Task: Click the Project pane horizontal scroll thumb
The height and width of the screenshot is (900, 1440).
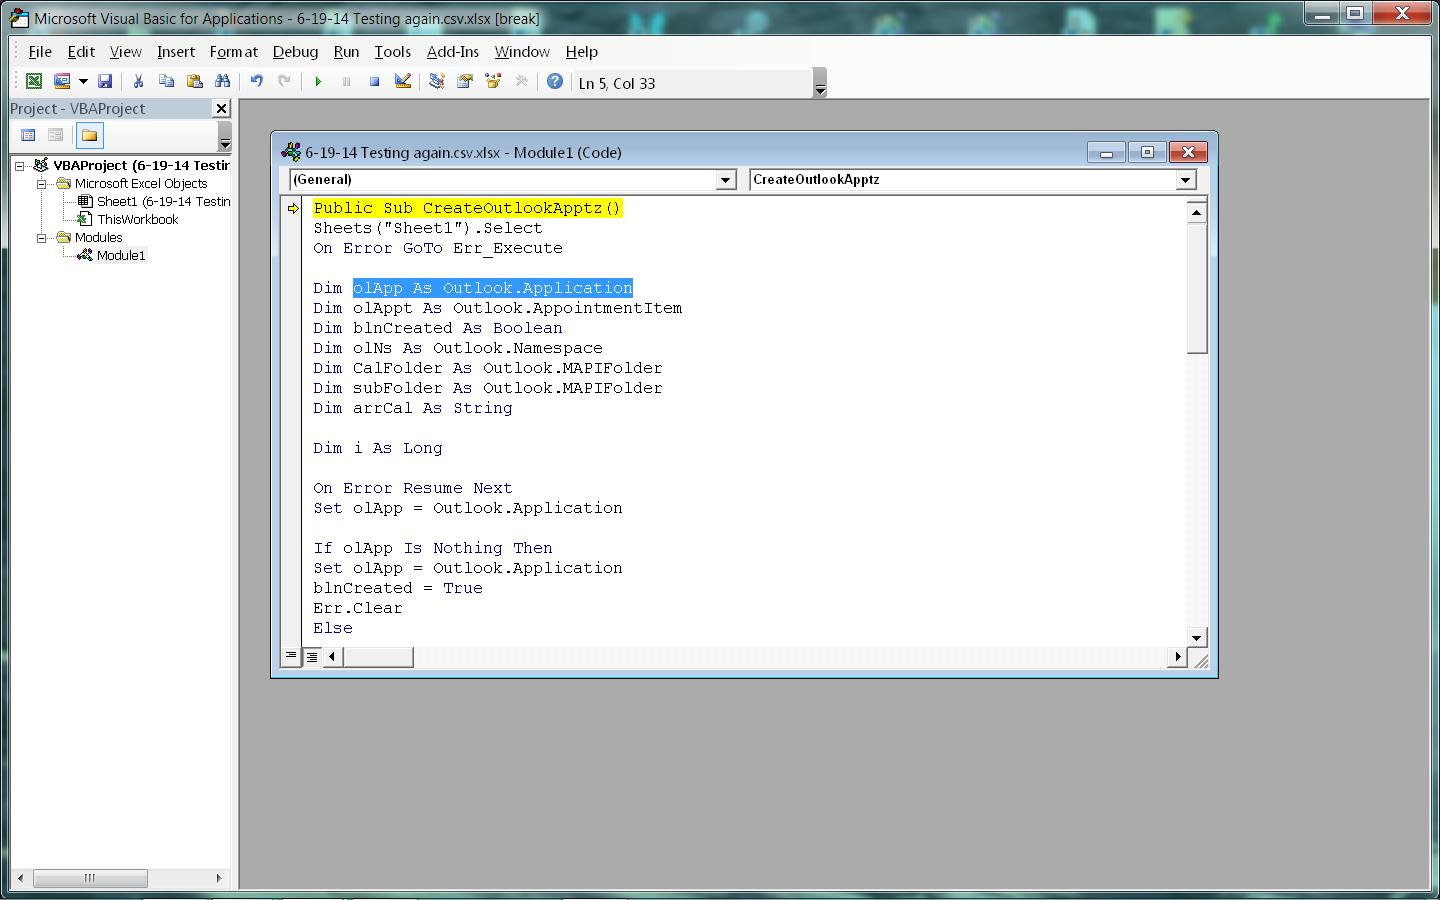Action: (90, 878)
